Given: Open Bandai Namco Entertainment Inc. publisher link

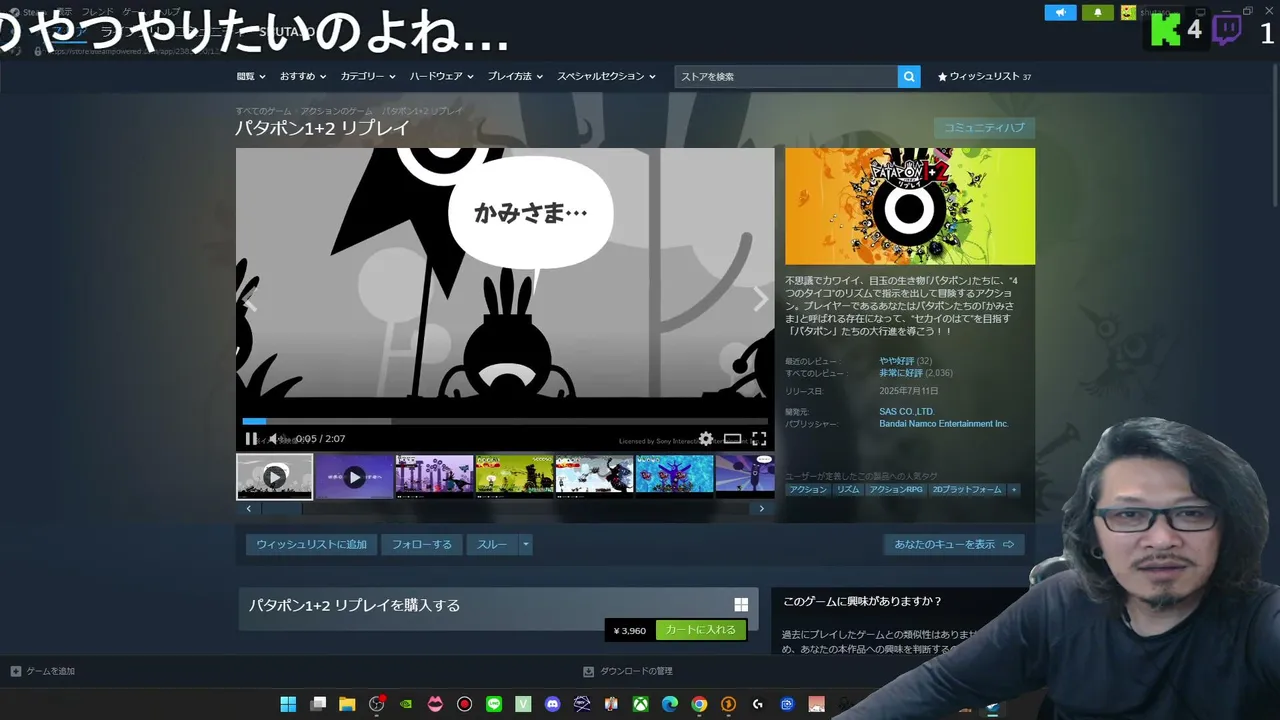Looking at the screenshot, I should 944,424.
